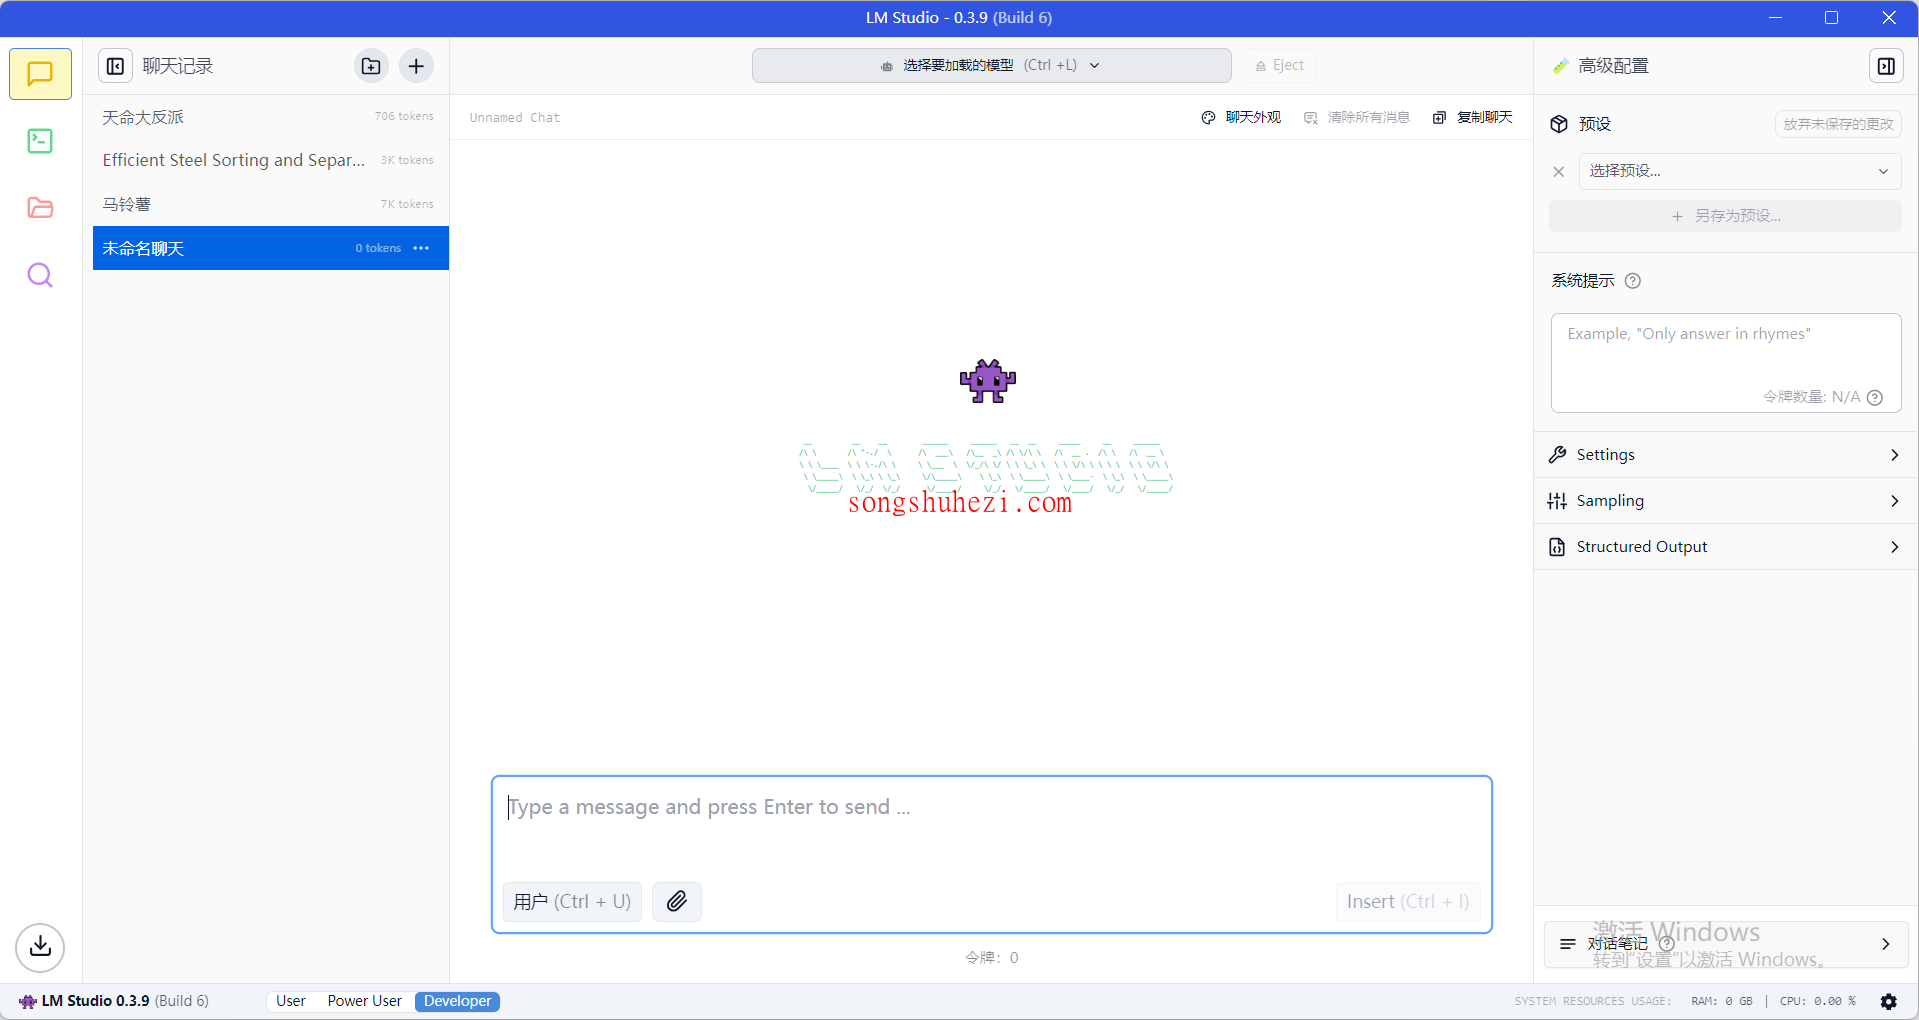Image resolution: width=1919 pixels, height=1020 pixels.
Task: Expand the 对话笔记 section
Action: (1725, 944)
